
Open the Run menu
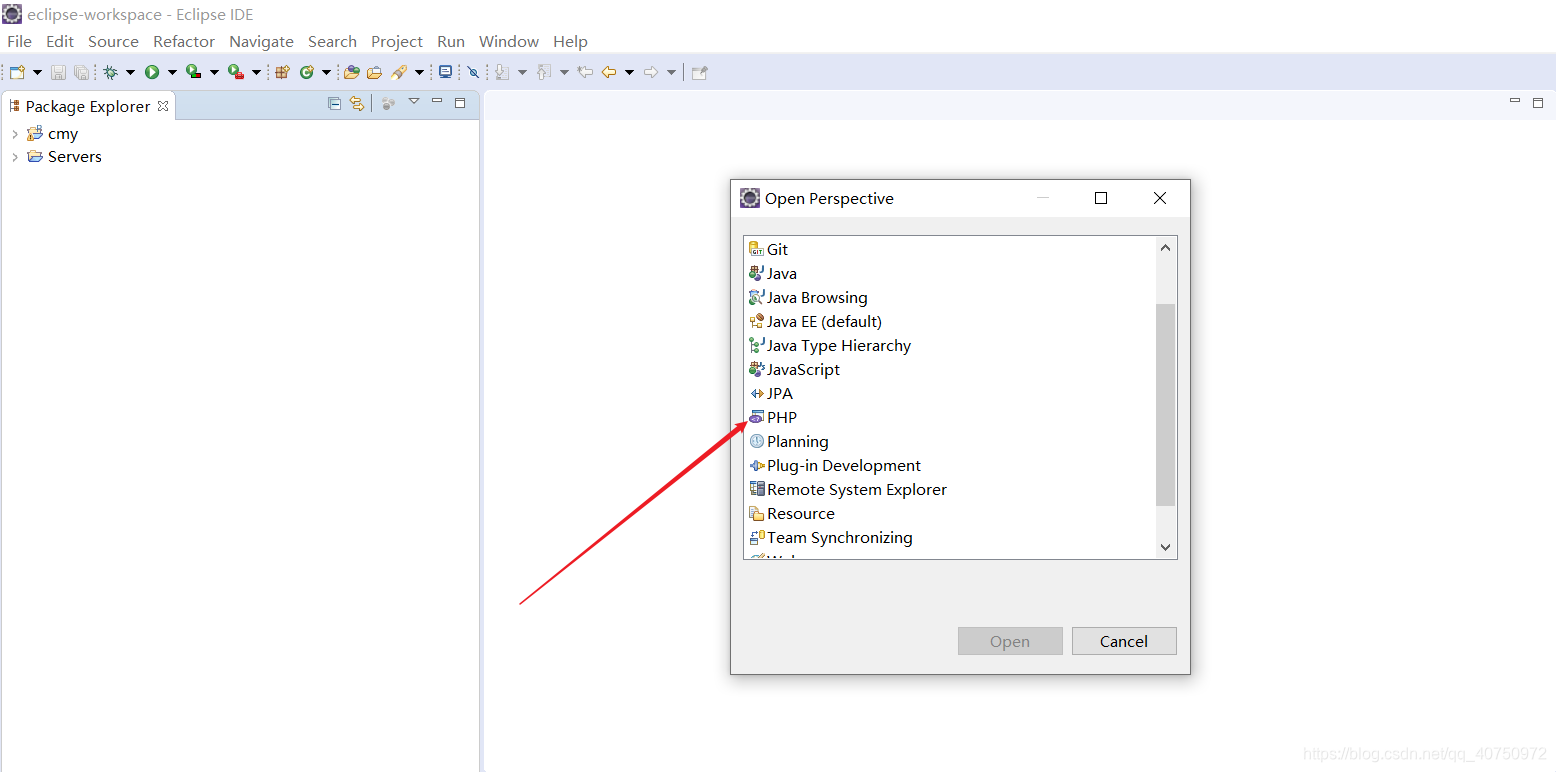click(451, 41)
